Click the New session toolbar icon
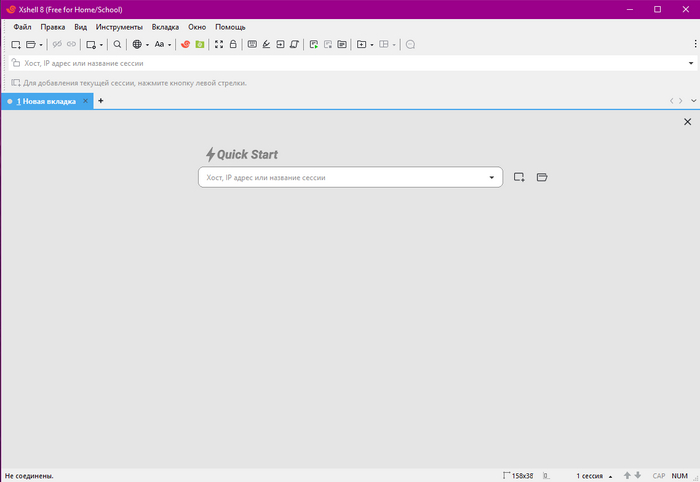This screenshot has height=482, width=700. coord(16,45)
